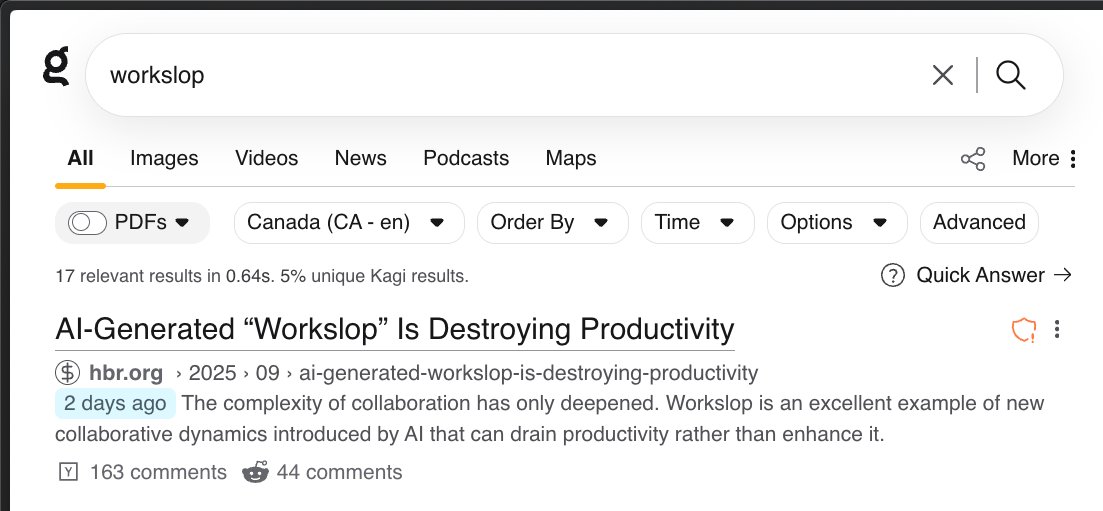The height and width of the screenshot is (511, 1103).
Task: Click the share results icon
Action: coord(973,159)
